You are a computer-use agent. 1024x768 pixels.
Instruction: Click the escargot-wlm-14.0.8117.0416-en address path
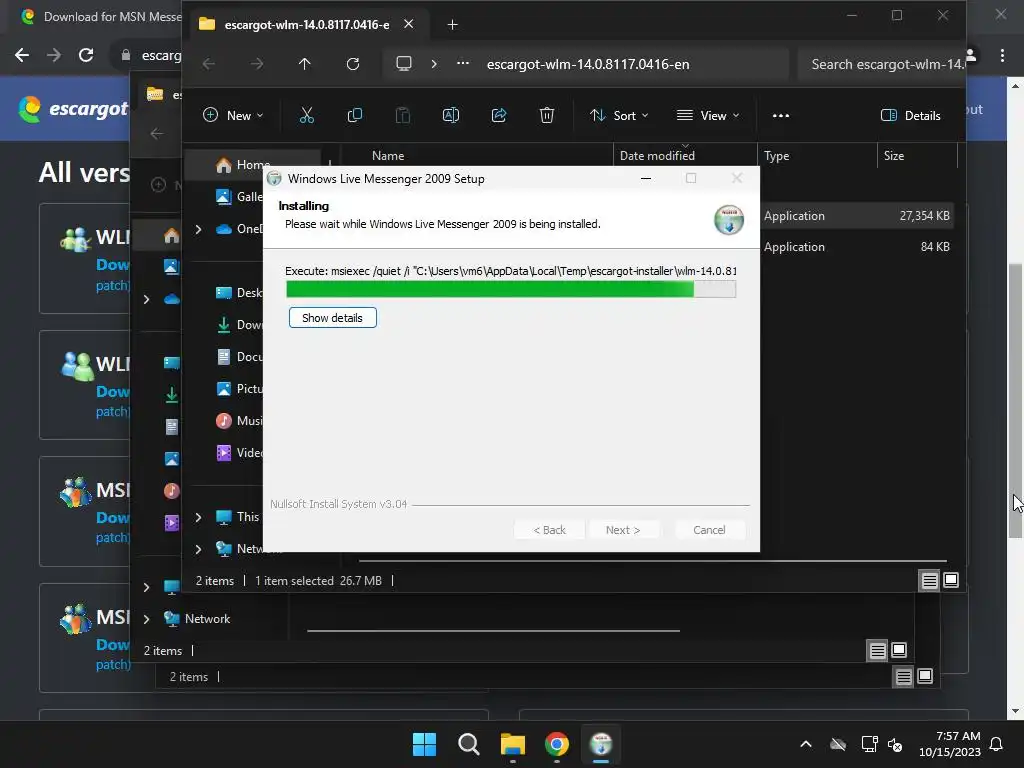click(588, 64)
